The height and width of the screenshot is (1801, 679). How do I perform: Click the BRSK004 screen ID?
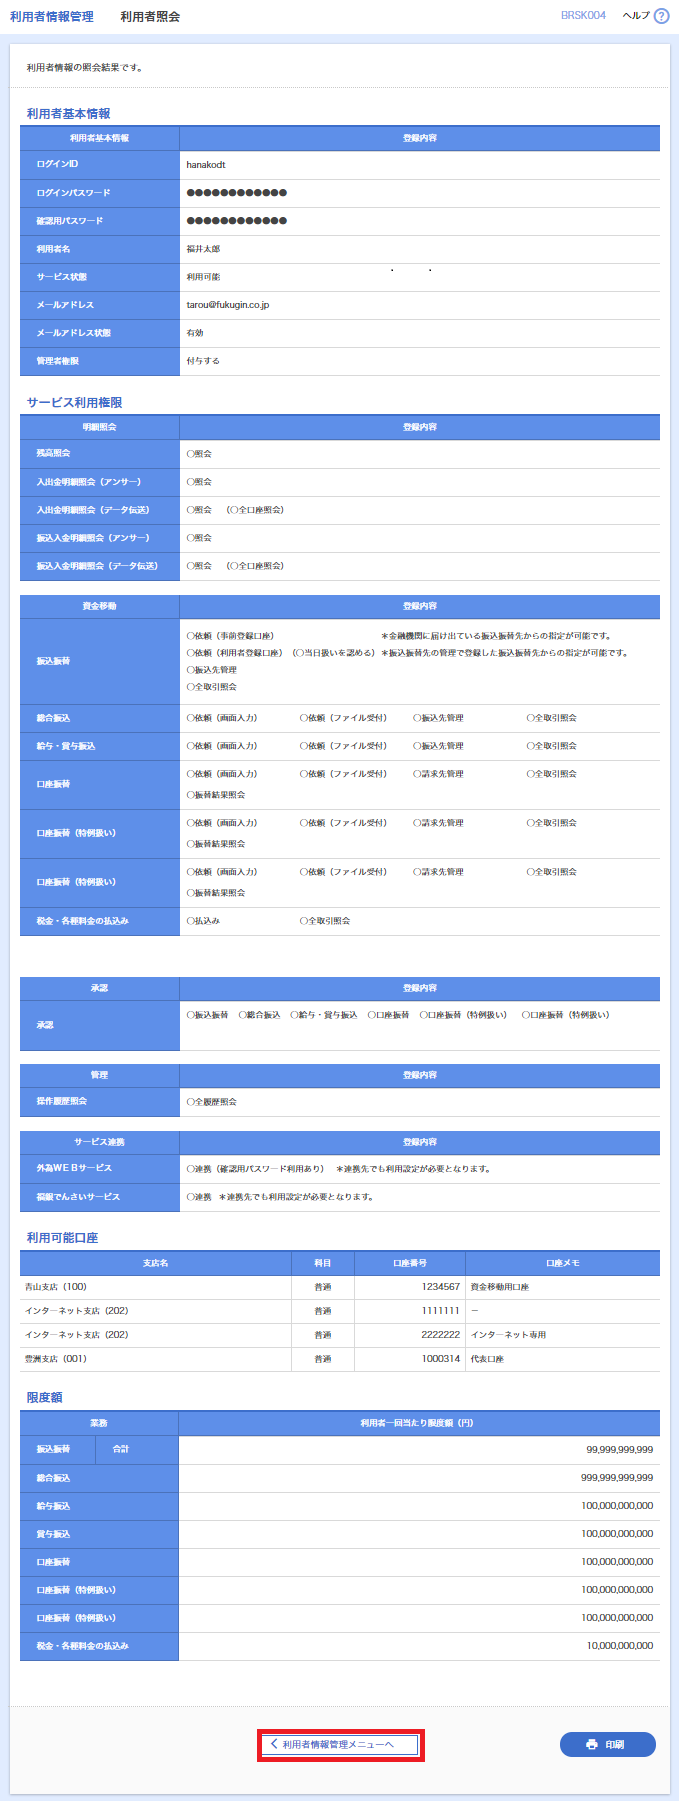583,16
